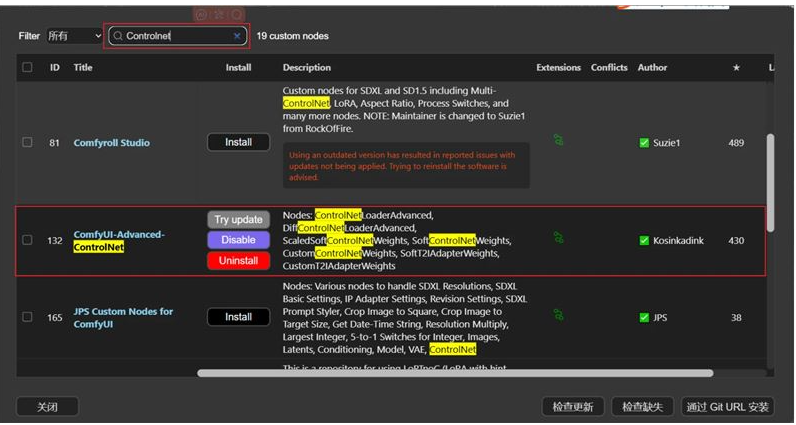
Task: Tick the checkbox for Comfyroll Studio row
Action: click(27, 143)
